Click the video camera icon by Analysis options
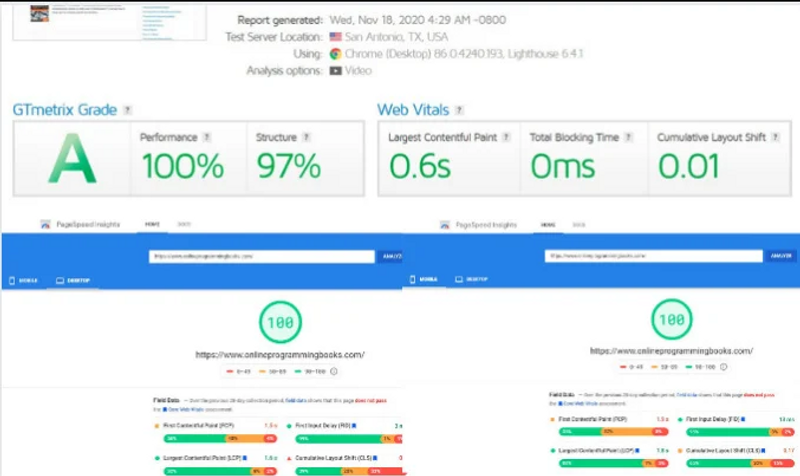 tap(335, 70)
